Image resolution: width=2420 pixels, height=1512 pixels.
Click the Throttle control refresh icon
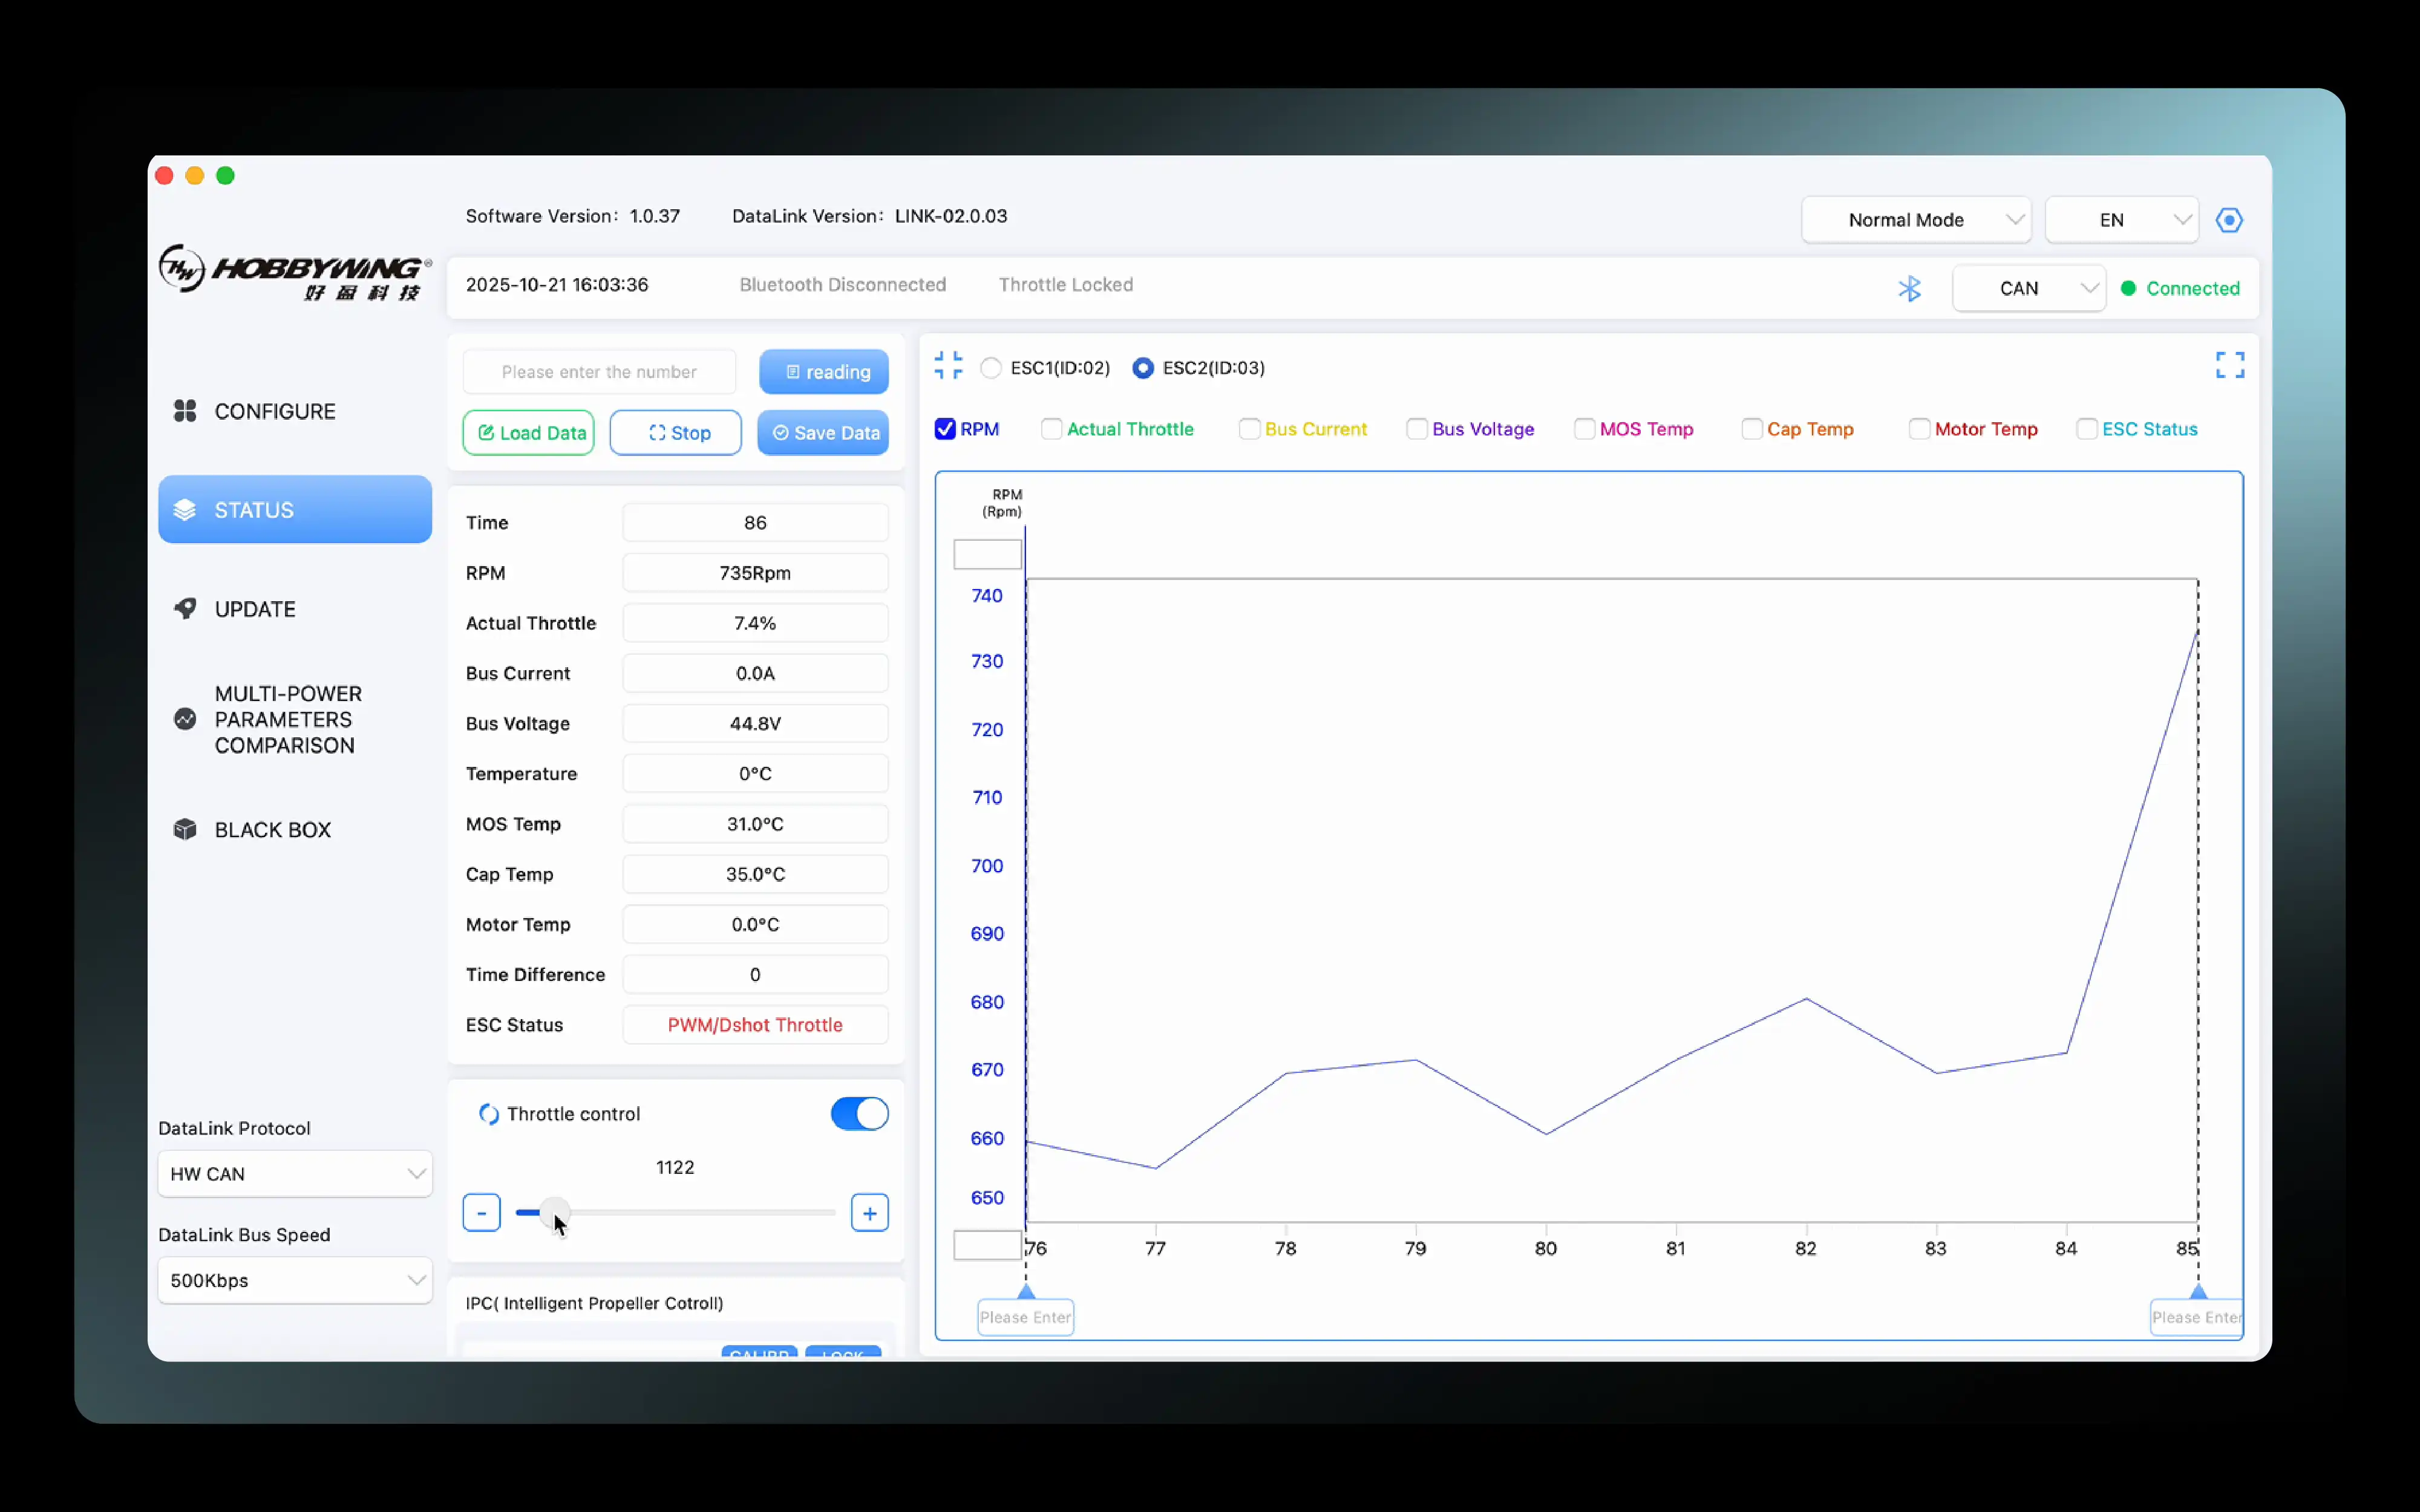click(x=488, y=1114)
